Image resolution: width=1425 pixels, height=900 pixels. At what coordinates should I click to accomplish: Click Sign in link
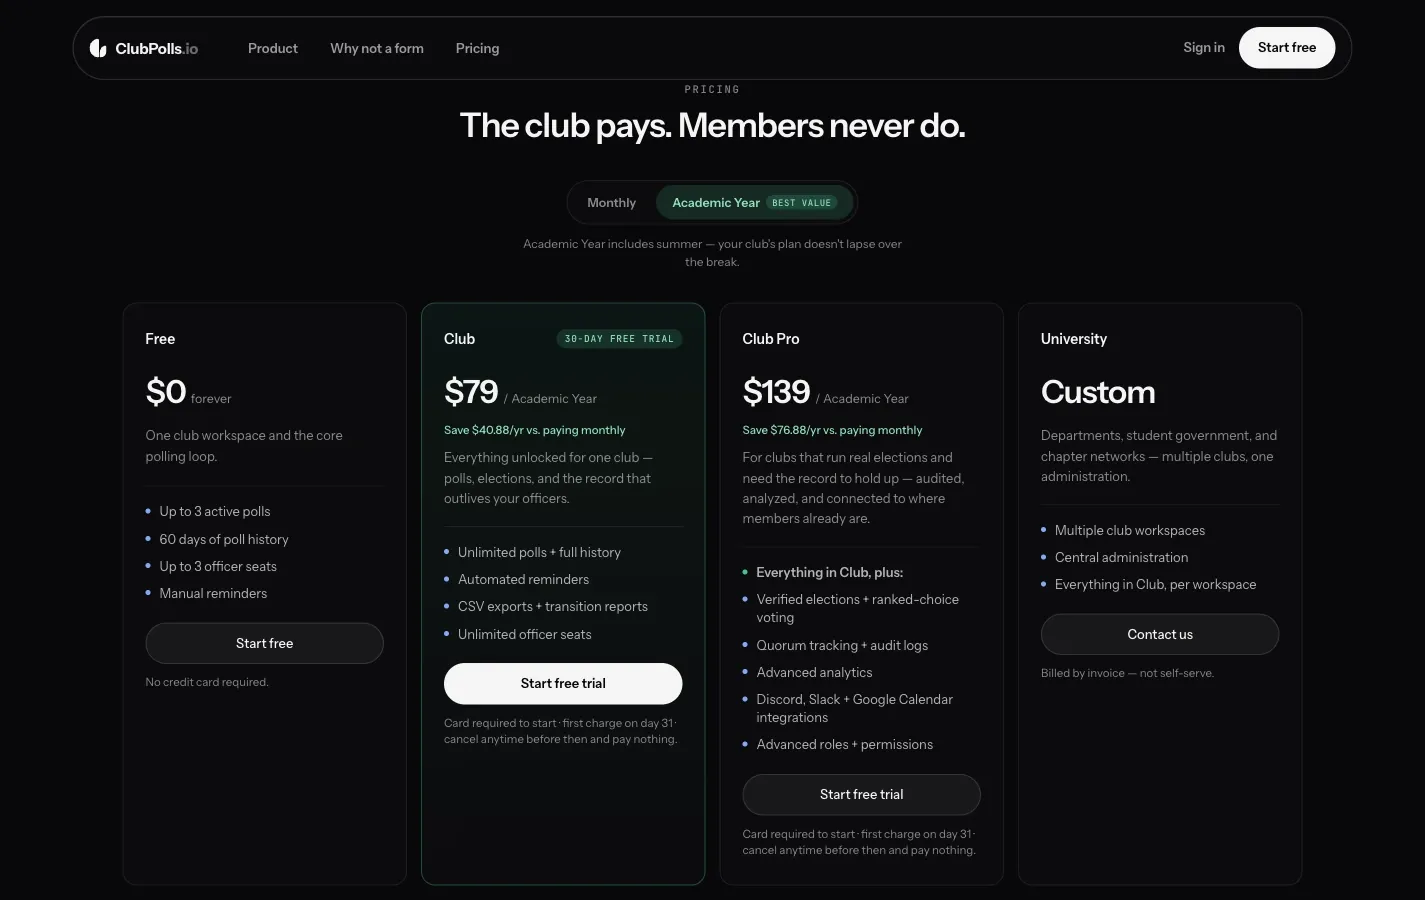pyautogui.click(x=1204, y=47)
